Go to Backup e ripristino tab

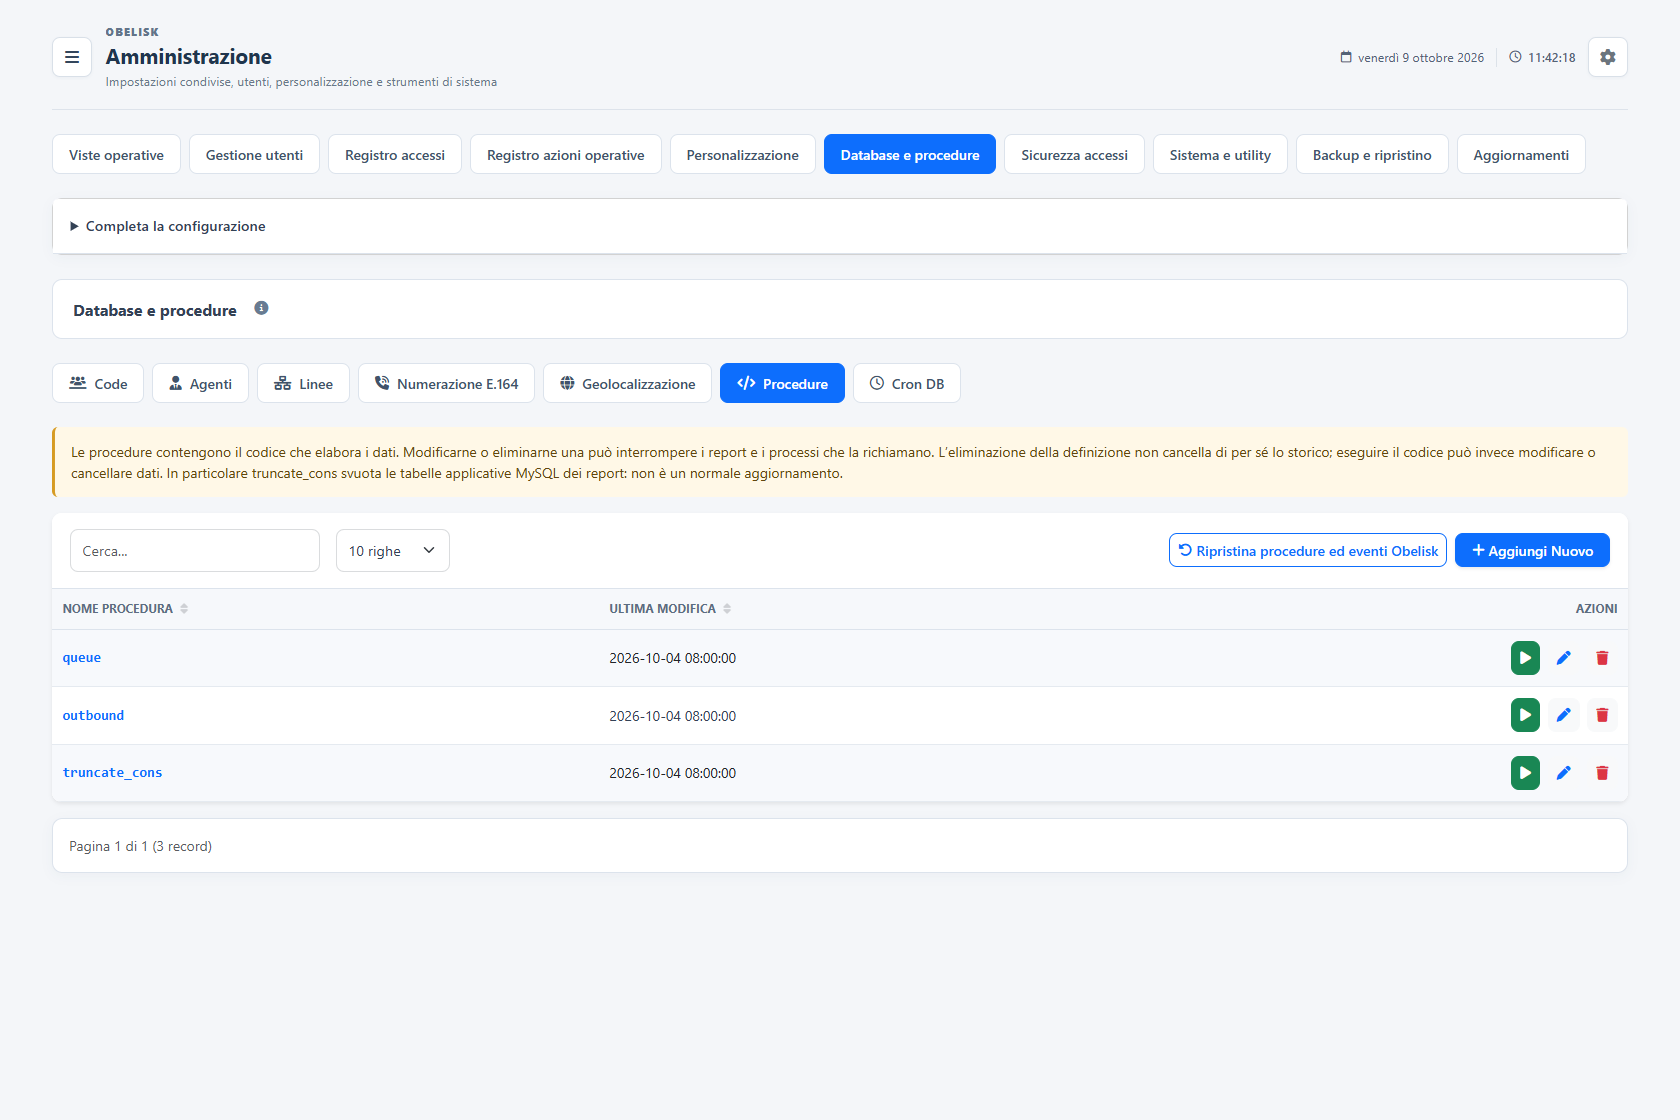pos(1372,154)
